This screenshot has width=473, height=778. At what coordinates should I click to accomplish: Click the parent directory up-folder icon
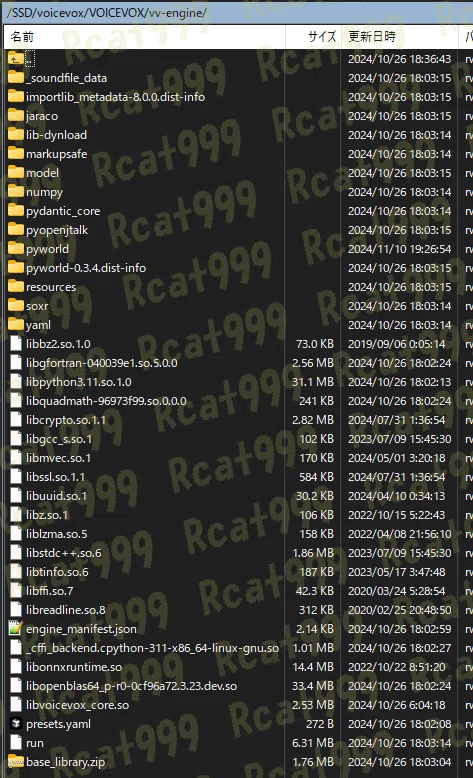(x=16, y=59)
